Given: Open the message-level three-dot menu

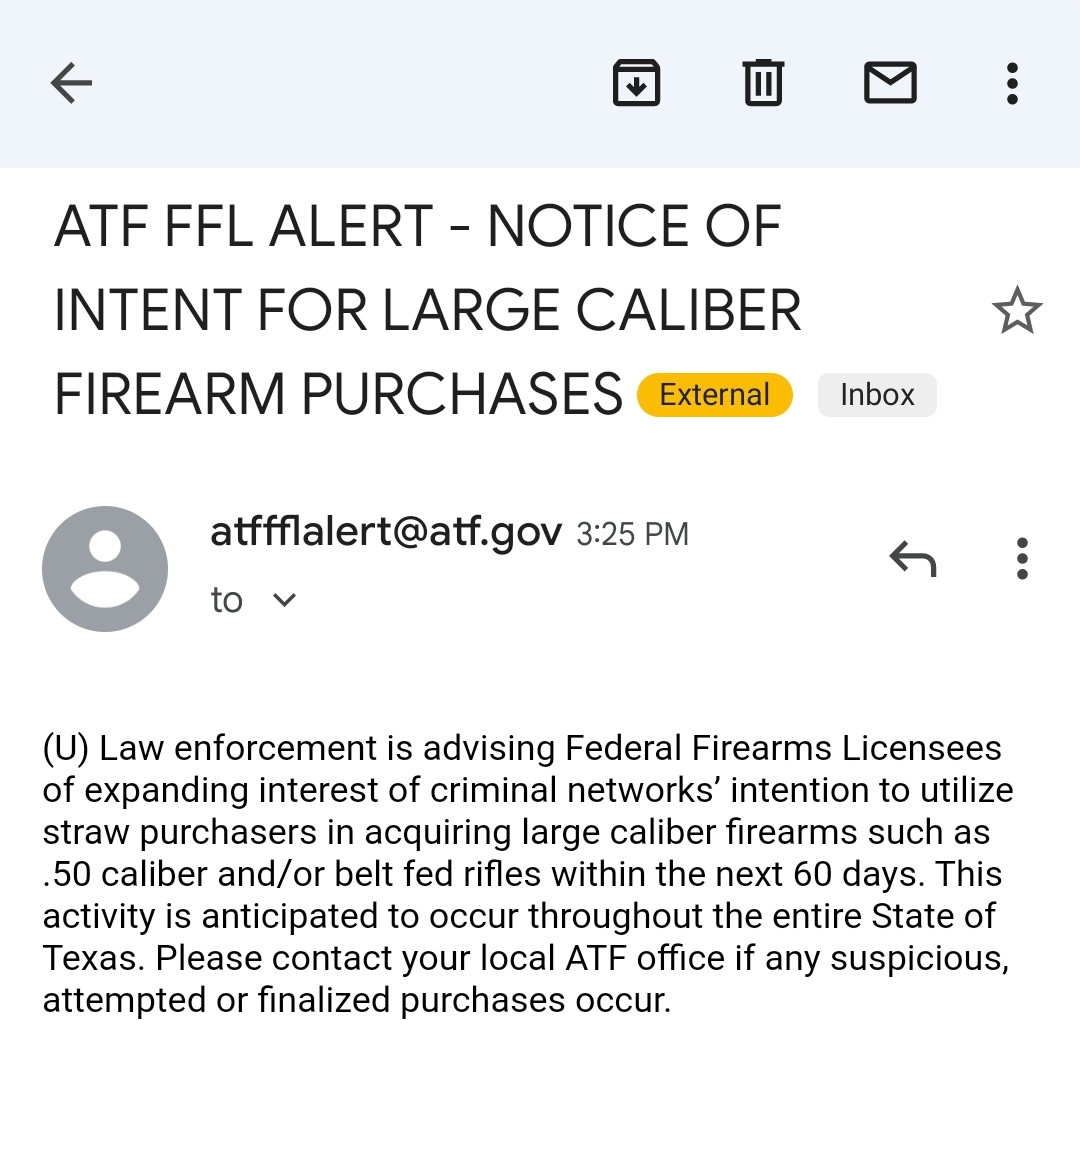Looking at the screenshot, I should pyautogui.click(x=1021, y=559).
